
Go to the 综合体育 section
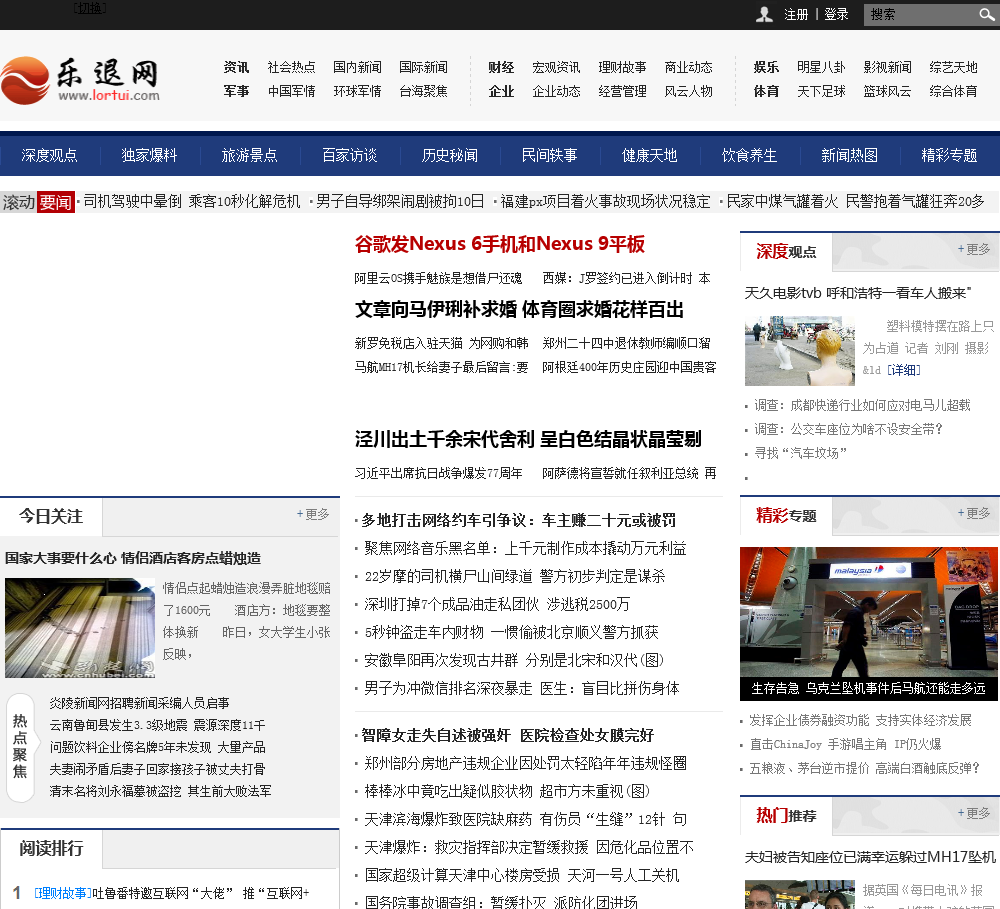953,91
